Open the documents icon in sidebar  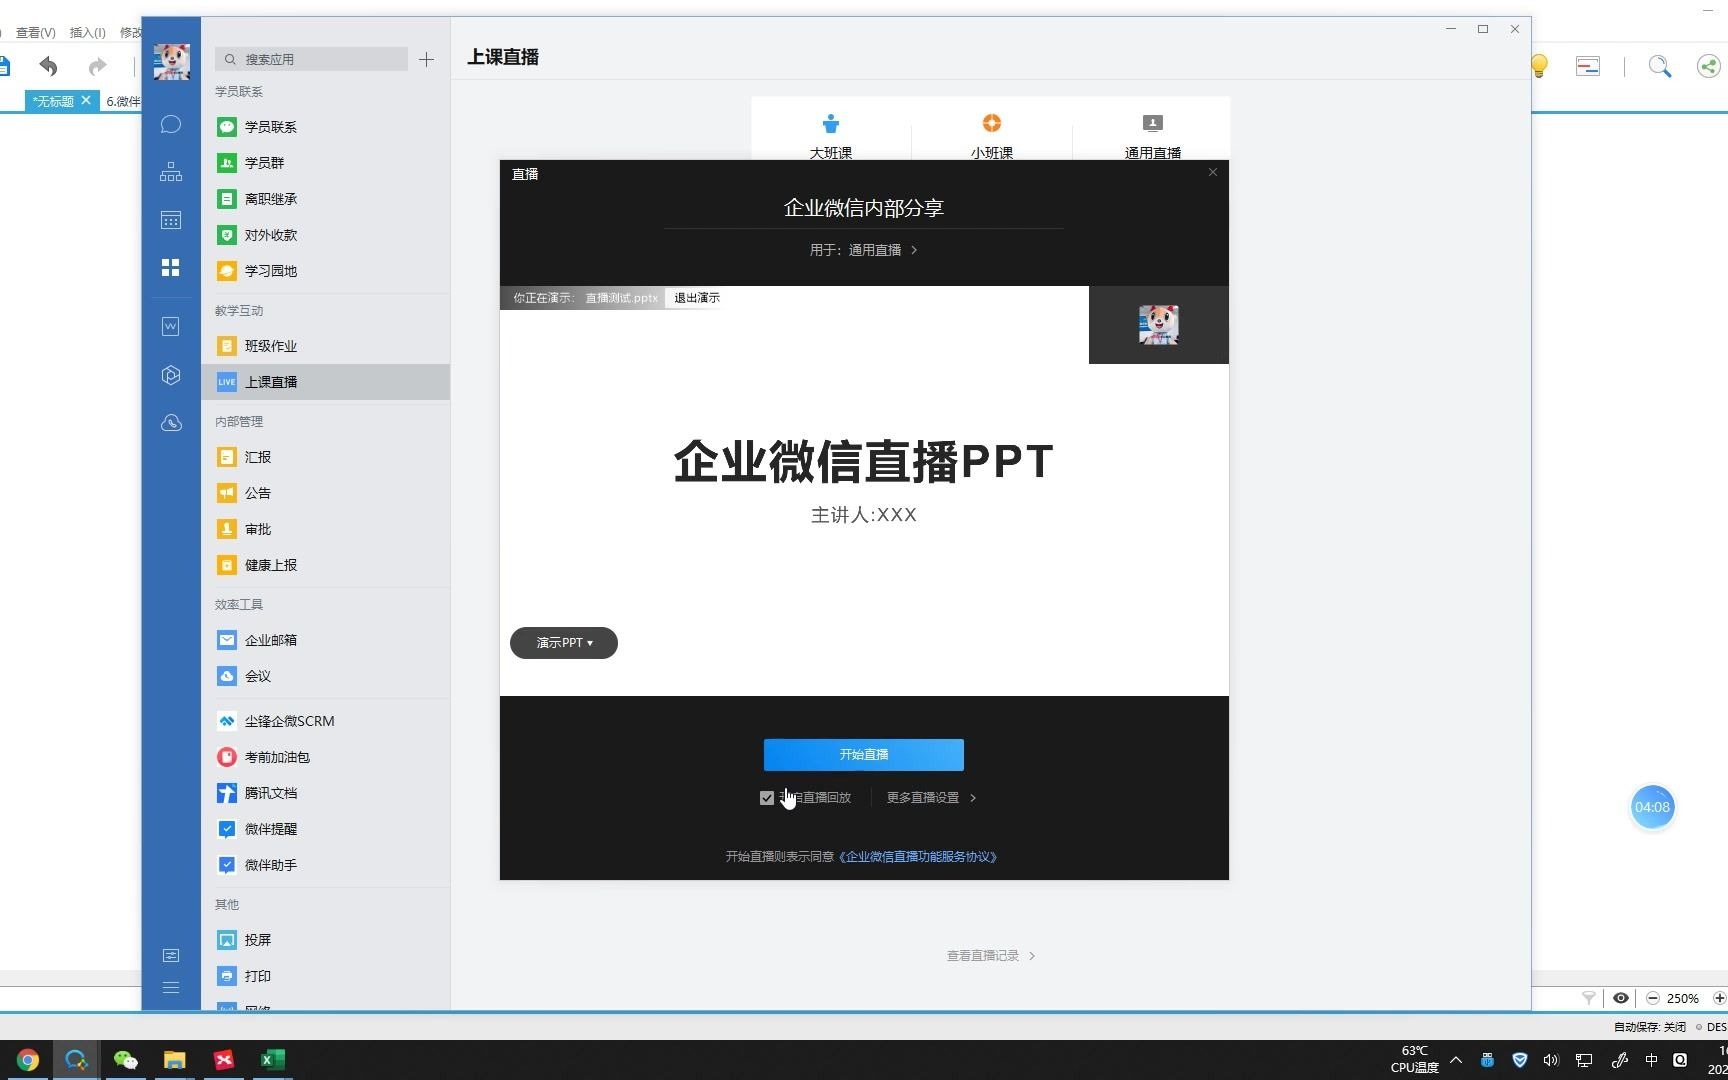[171, 326]
